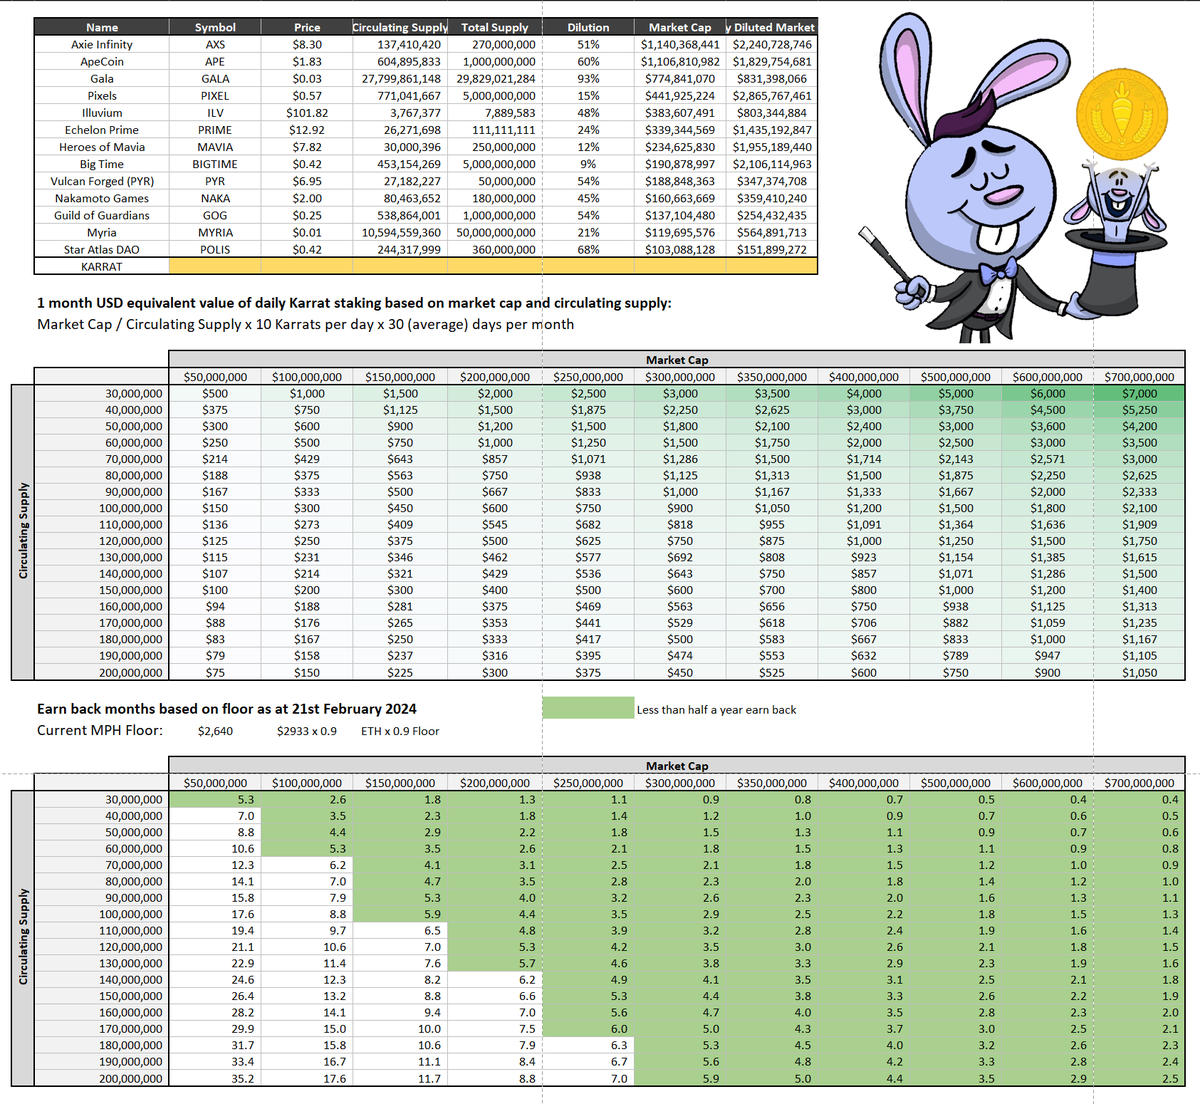Select the $94 staking value cell
1200x1104 pixels.
[215, 606]
